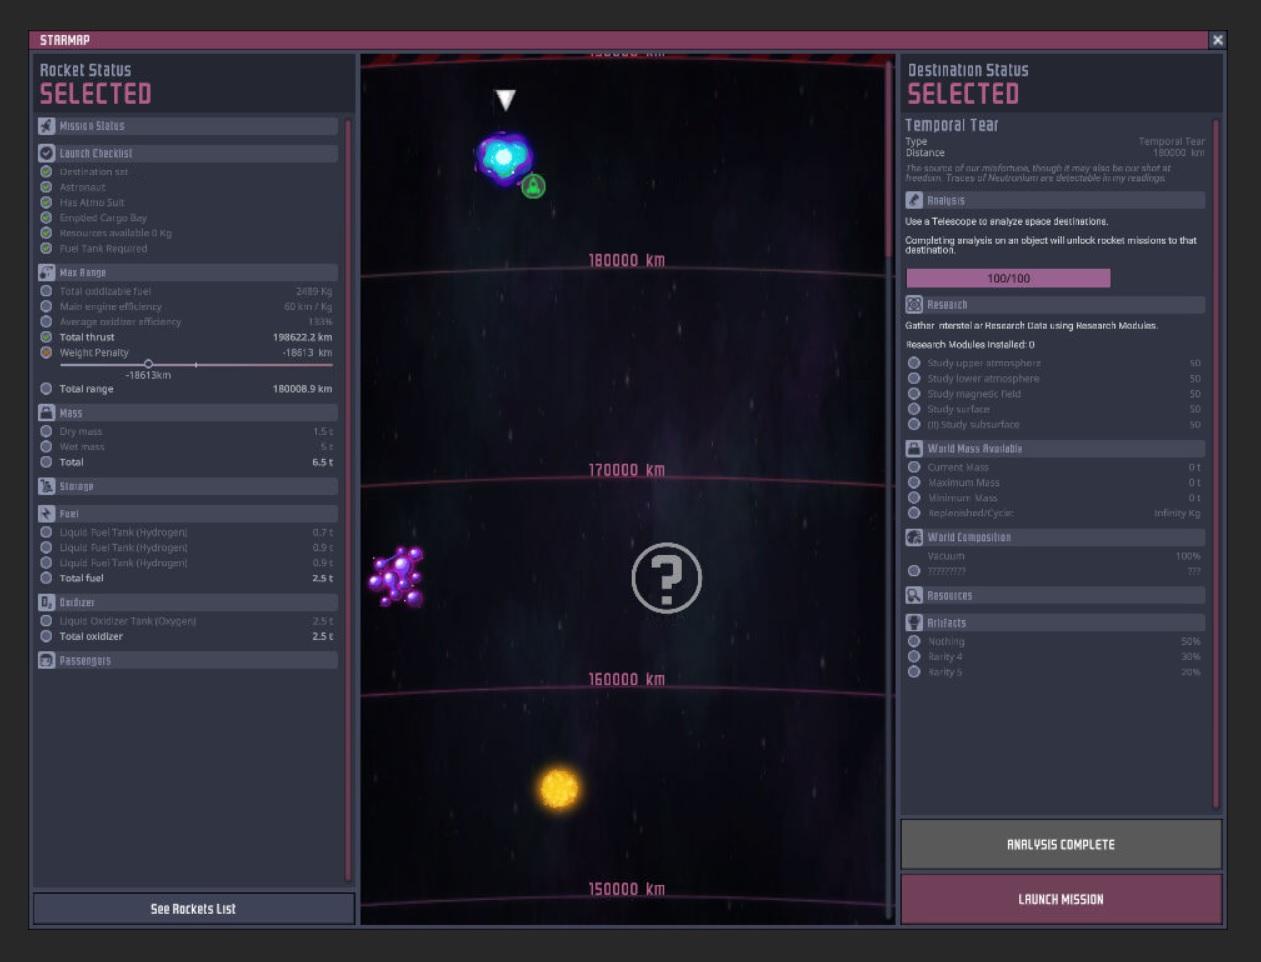
Task: Expand the Mission Status section
Action: (188, 126)
